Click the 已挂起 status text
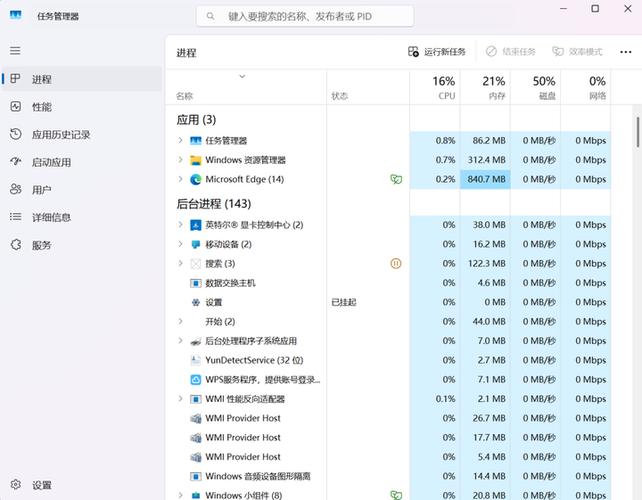 pos(344,302)
